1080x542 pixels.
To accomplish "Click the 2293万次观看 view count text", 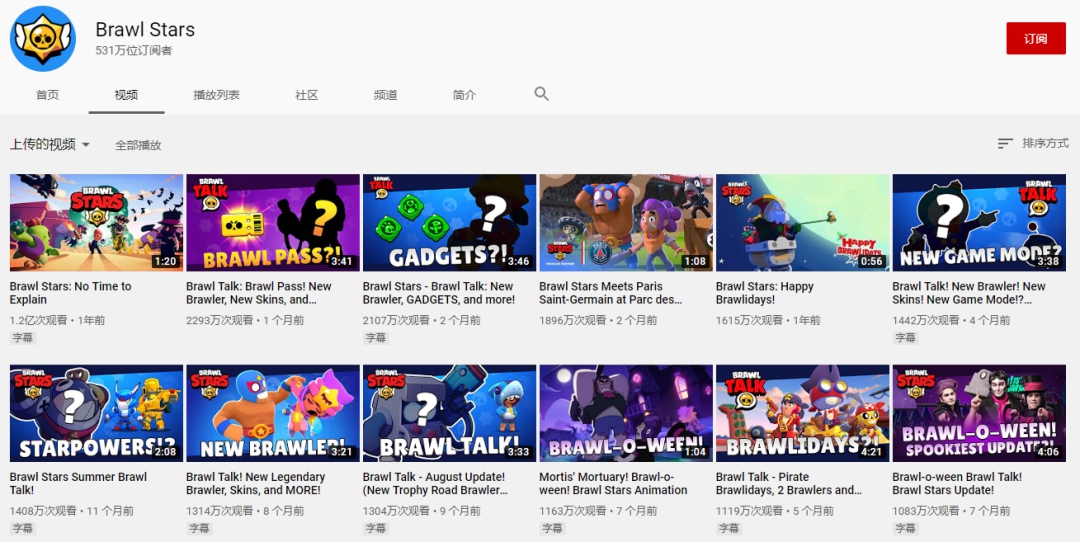I will pos(220,320).
